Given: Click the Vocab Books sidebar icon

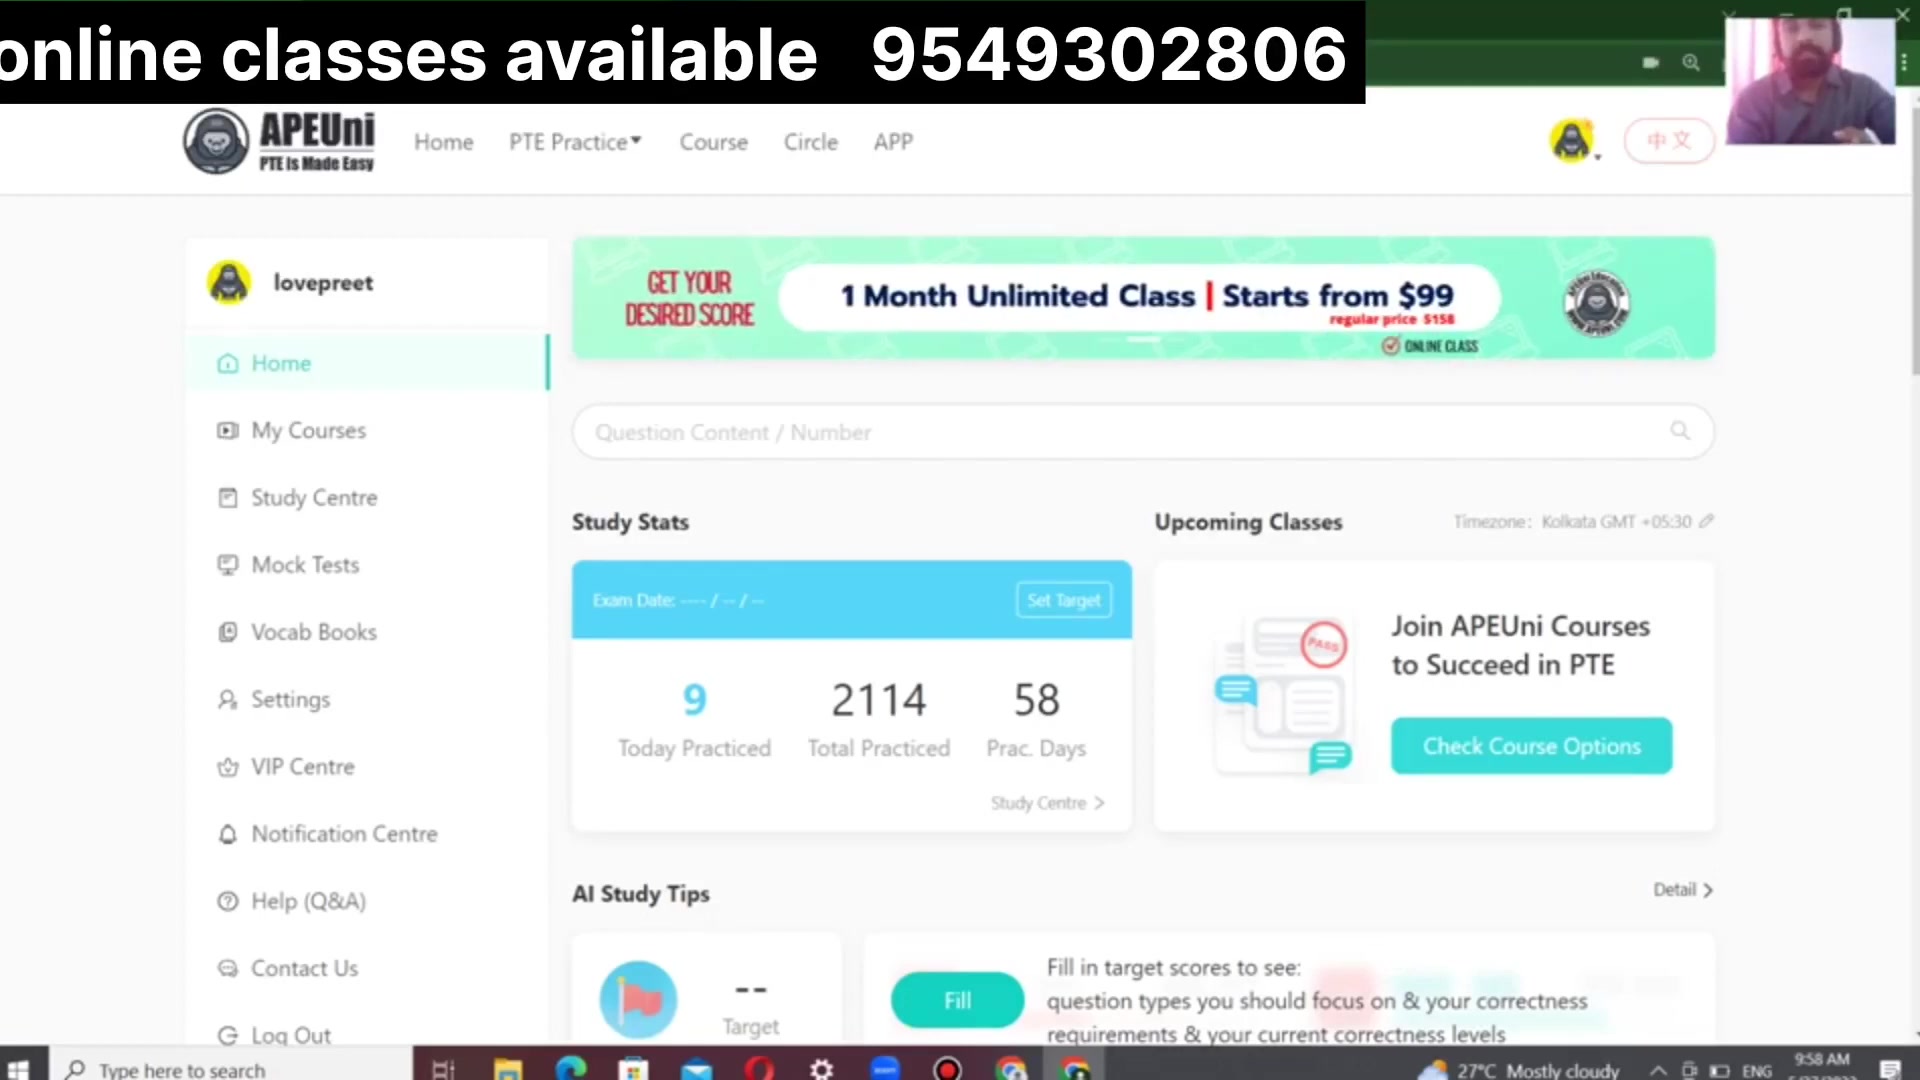Looking at the screenshot, I should [228, 632].
